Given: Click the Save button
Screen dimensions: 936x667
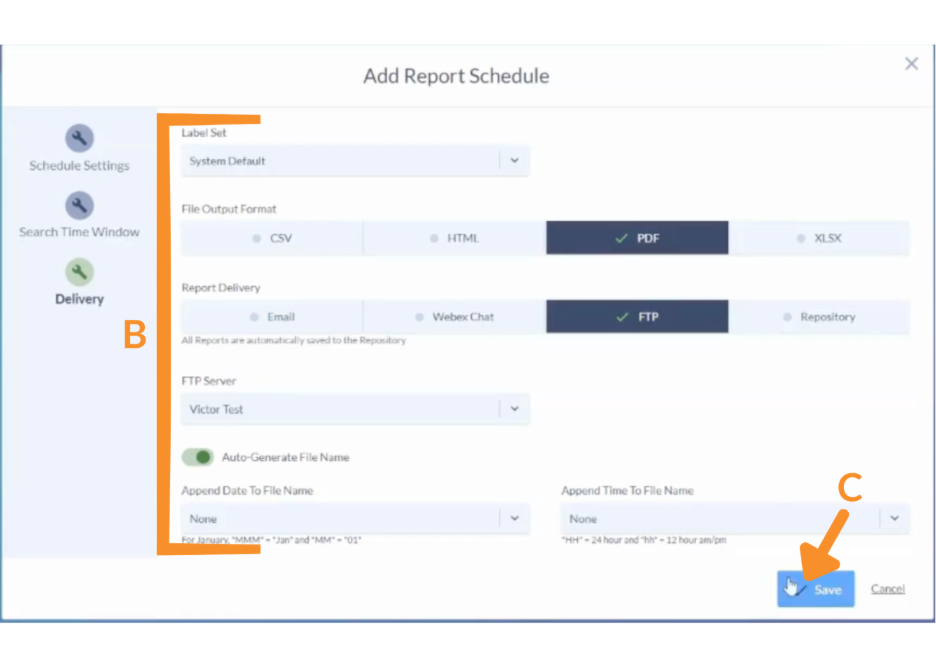Looking at the screenshot, I should 816,589.
